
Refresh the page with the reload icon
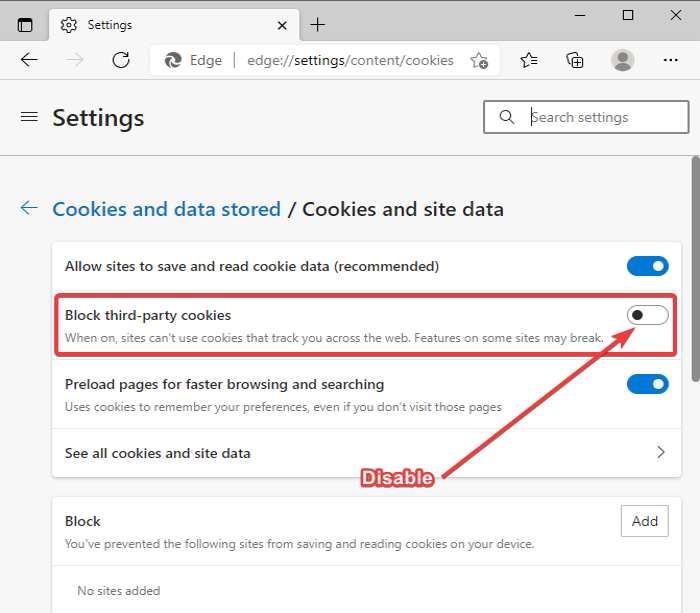coord(121,60)
